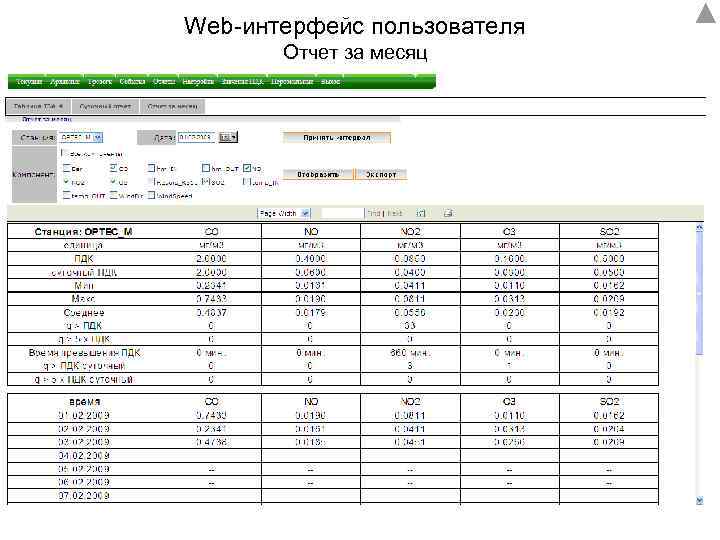This screenshot has height=540, width=720.
Task: Click the Экспорт button
Action: tap(381, 174)
